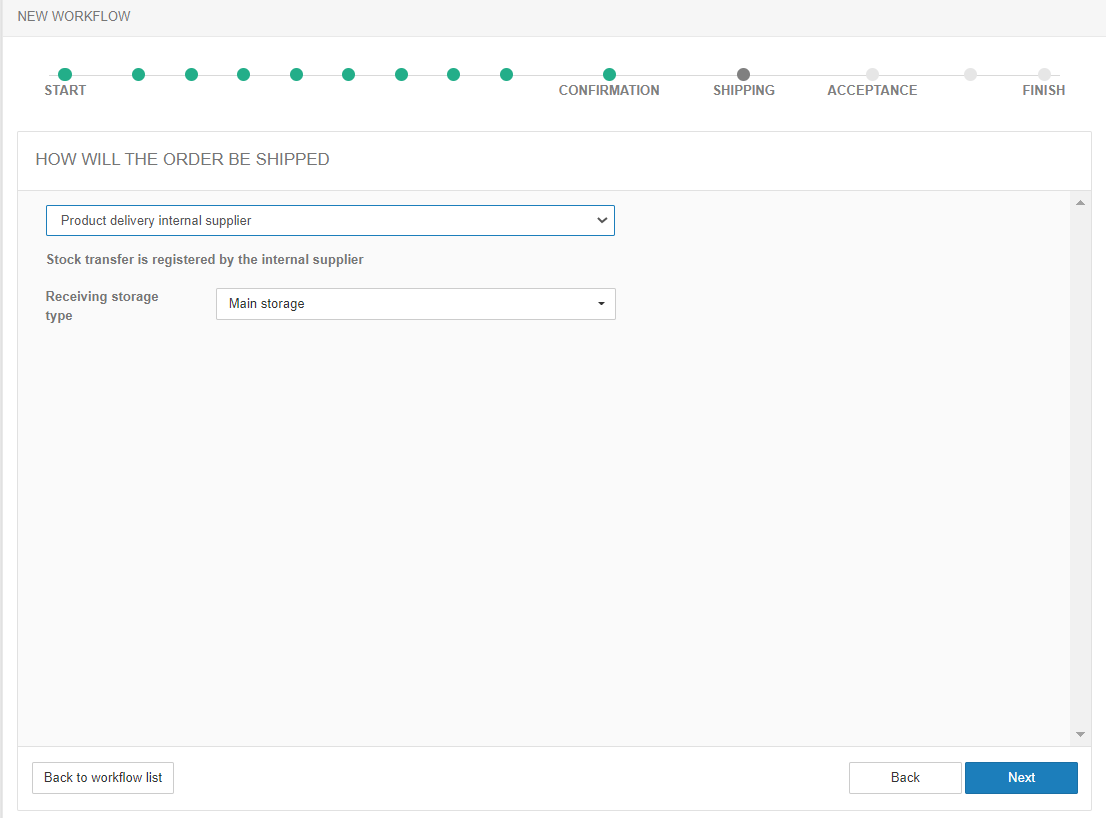Screen dimensions: 1106x818
Task: Select the current SHIPPING step marker
Action: pos(743,74)
